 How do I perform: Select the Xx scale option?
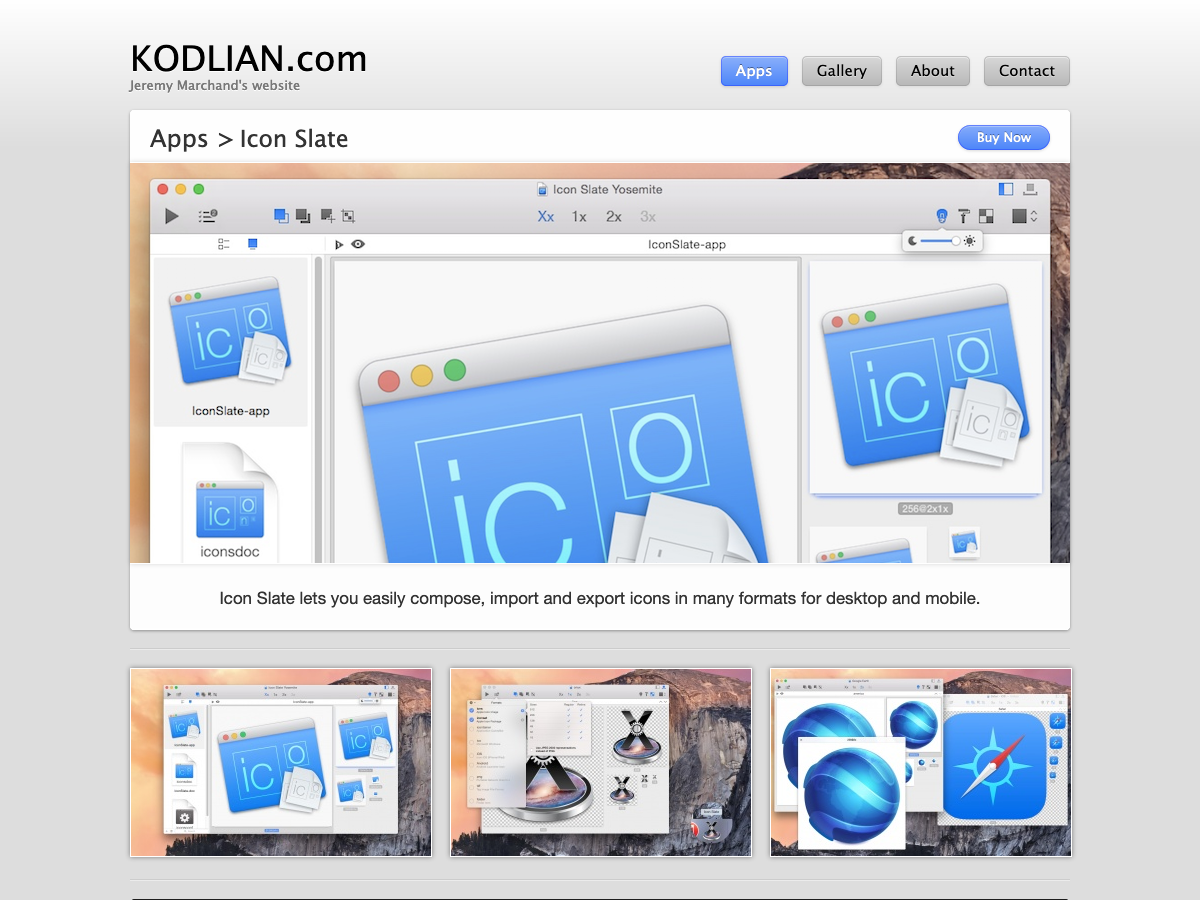point(546,216)
